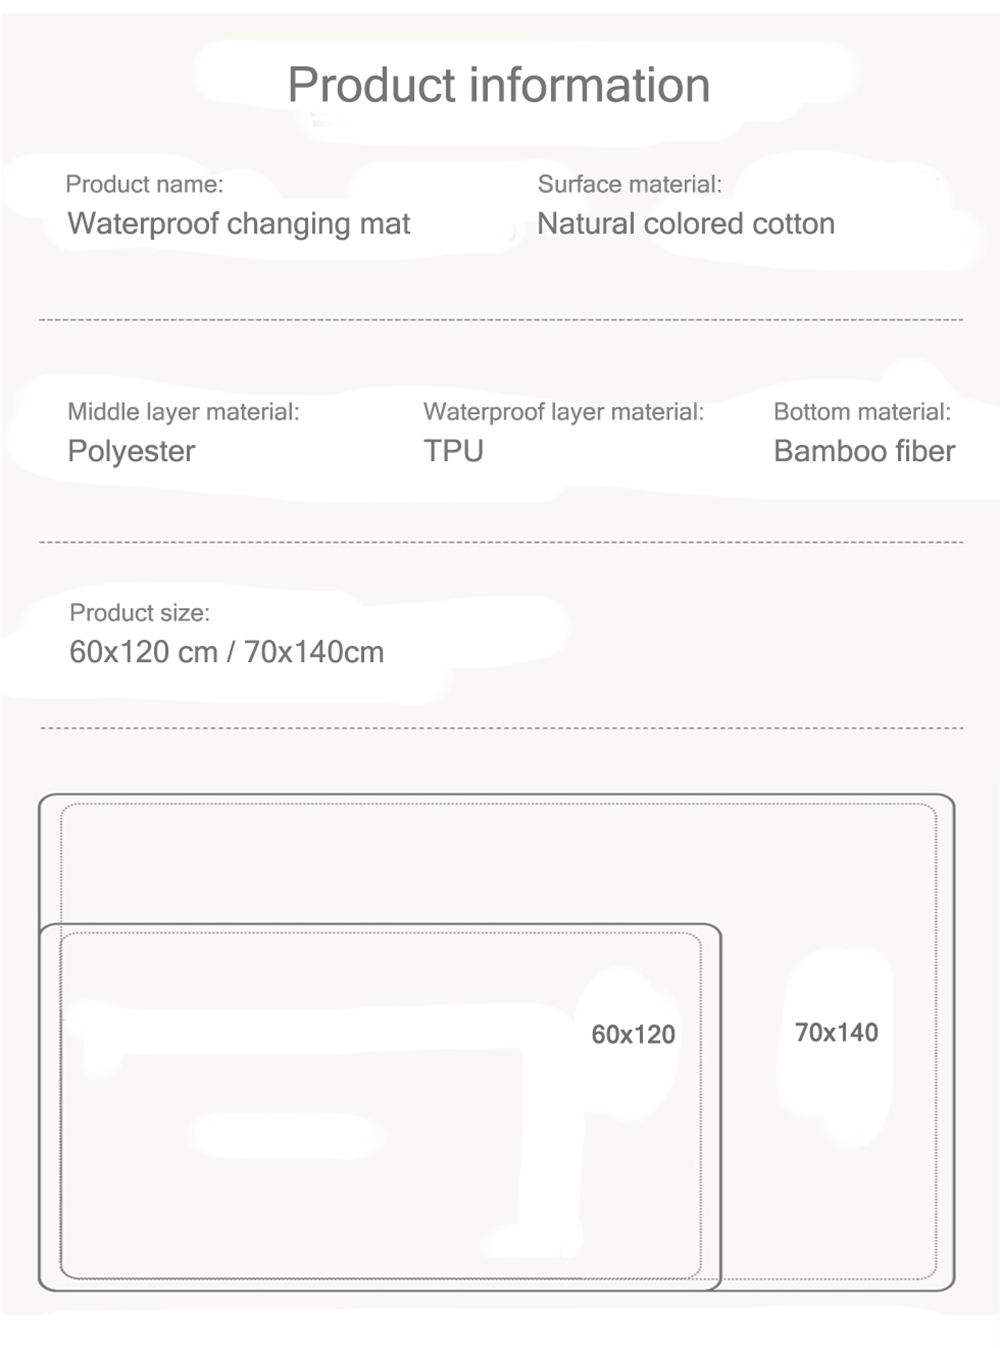The image size is (1000, 1348).
Task: Select the Bottom material label
Action: [862, 412]
